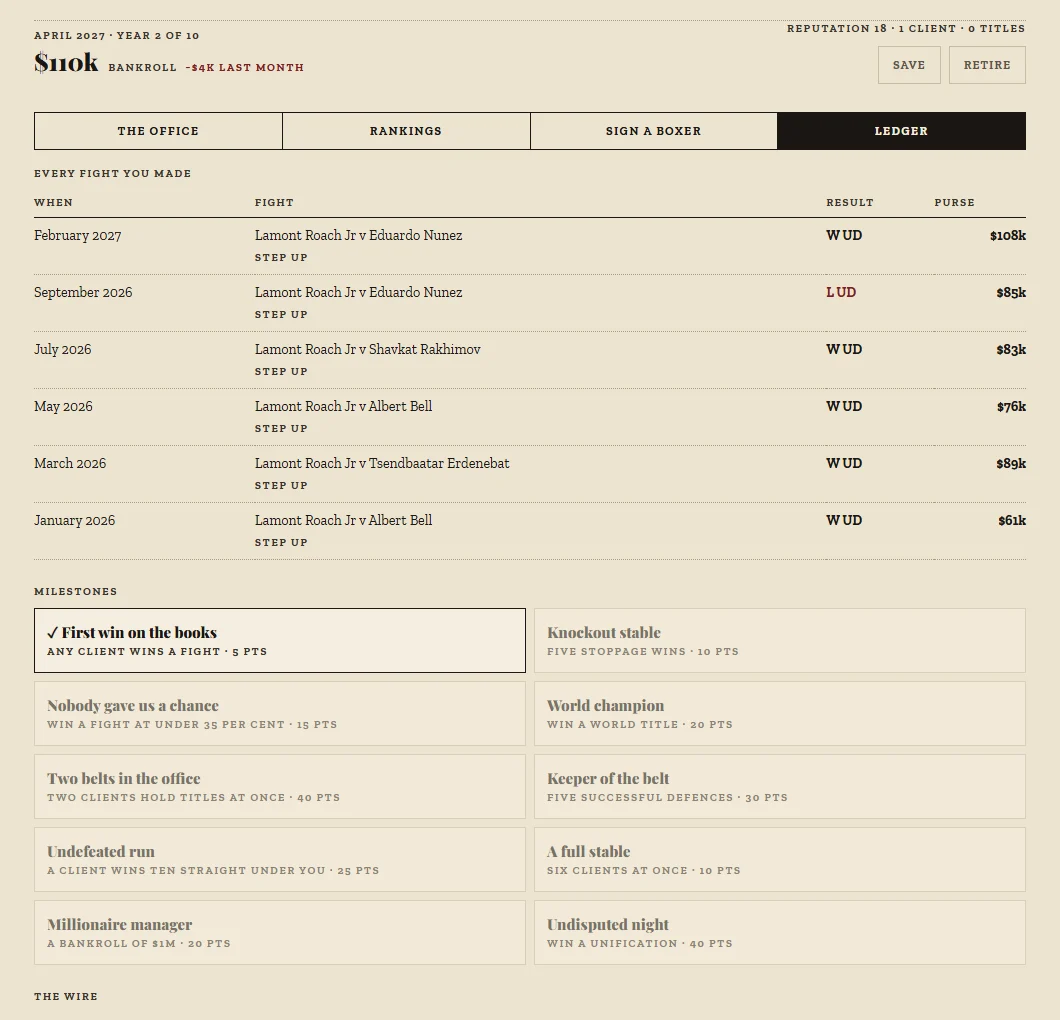The image size is (1060, 1020).
Task: Select 'Two belts in the office' milestone
Action: [280, 786]
